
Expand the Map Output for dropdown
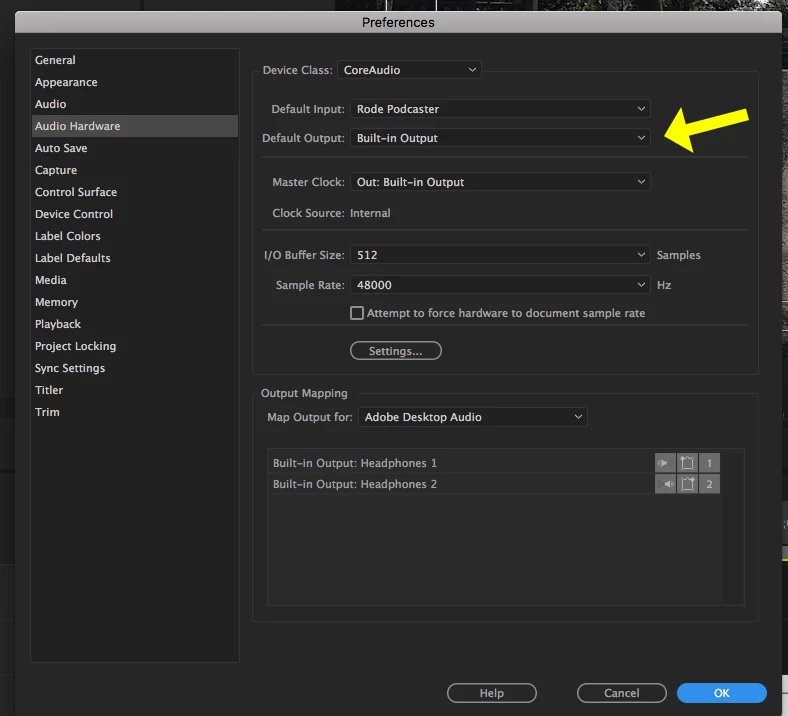(472, 417)
